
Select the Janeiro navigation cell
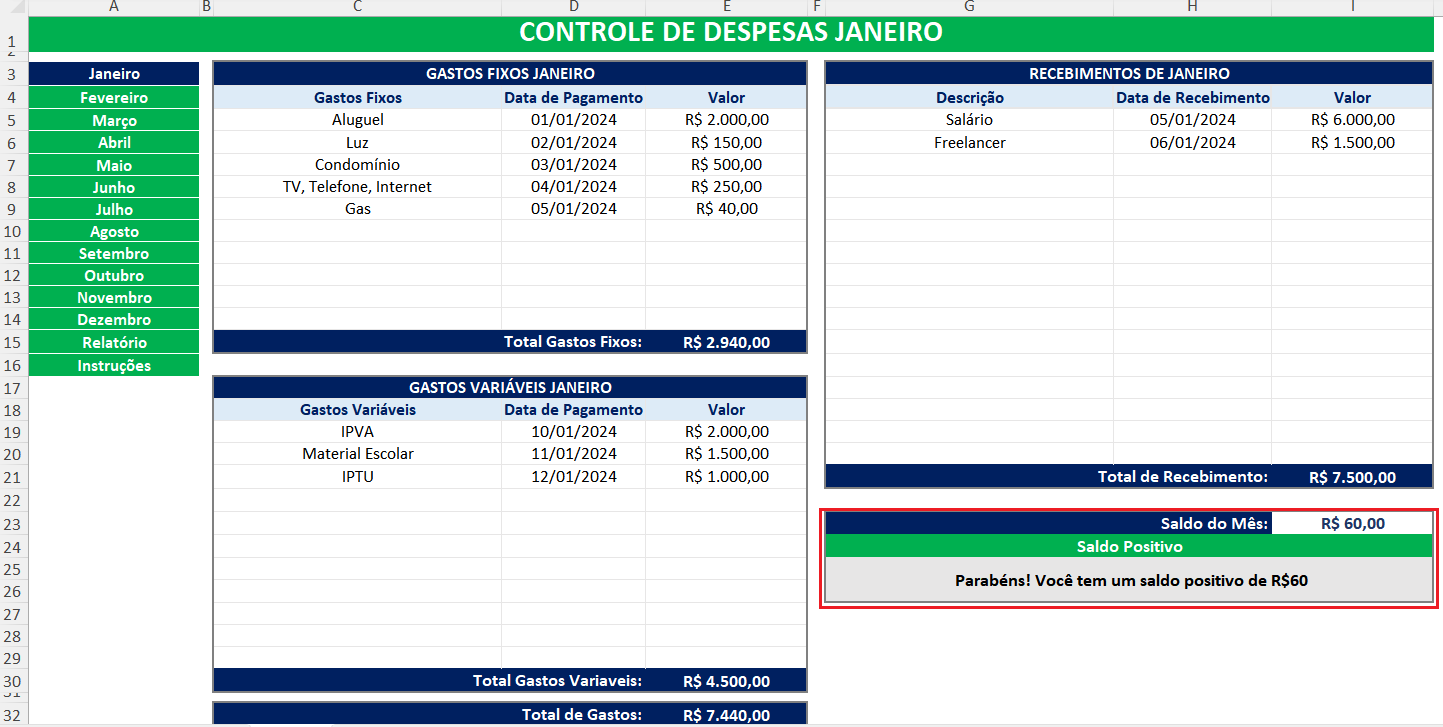point(114,73)
